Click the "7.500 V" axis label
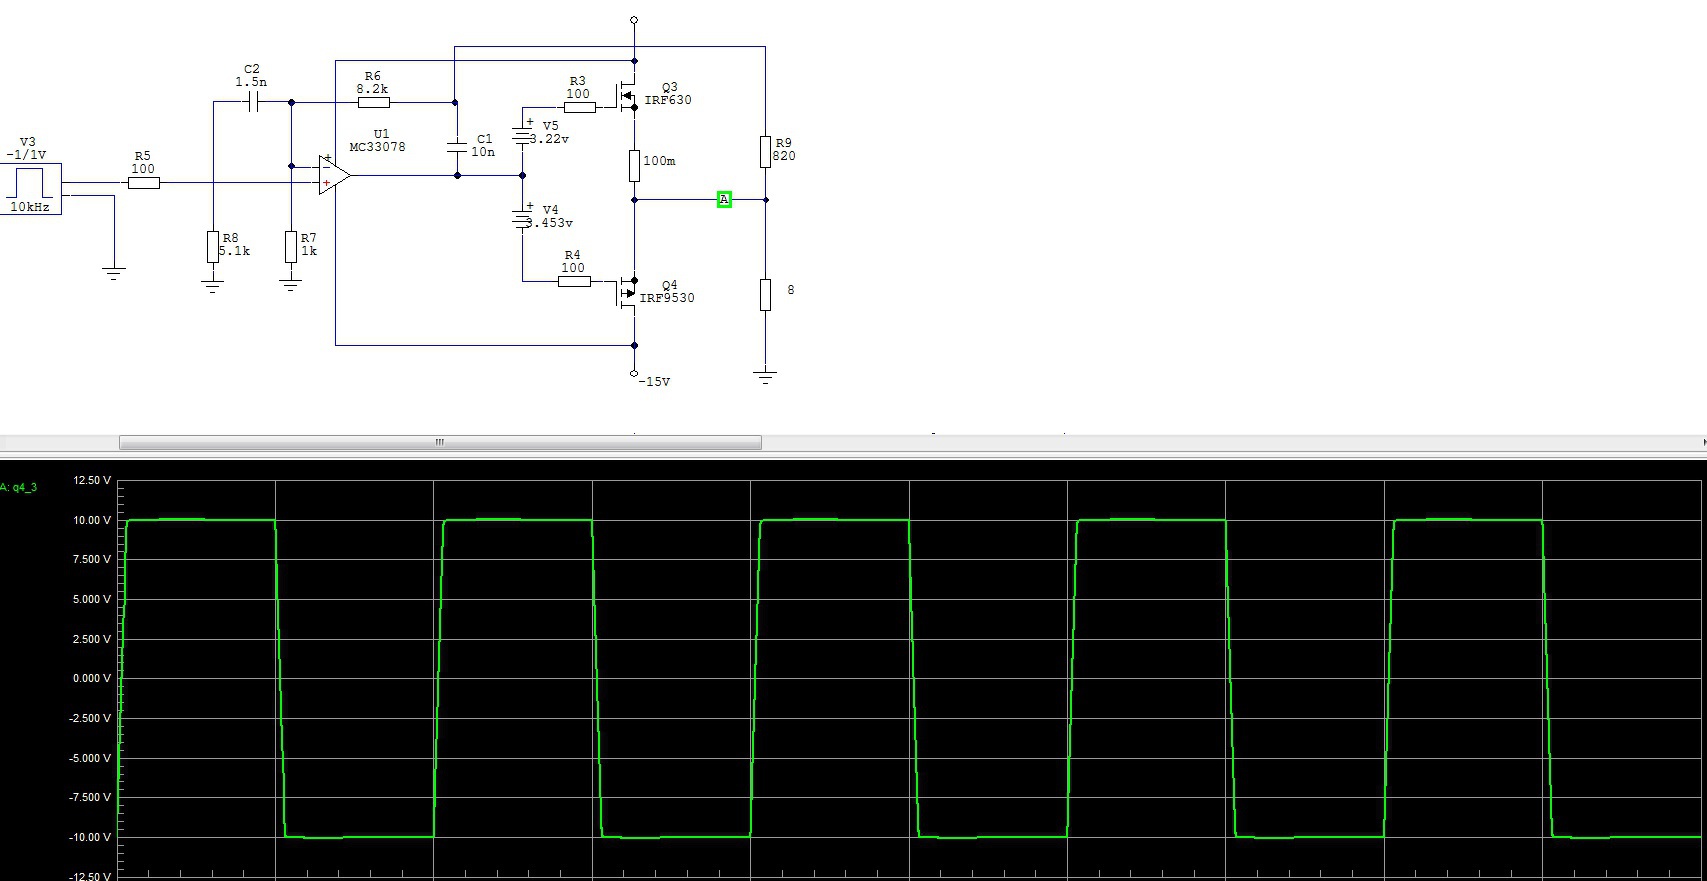This screenshot has width=1707, height=881. pyautogui.click(x=92, y=559)
